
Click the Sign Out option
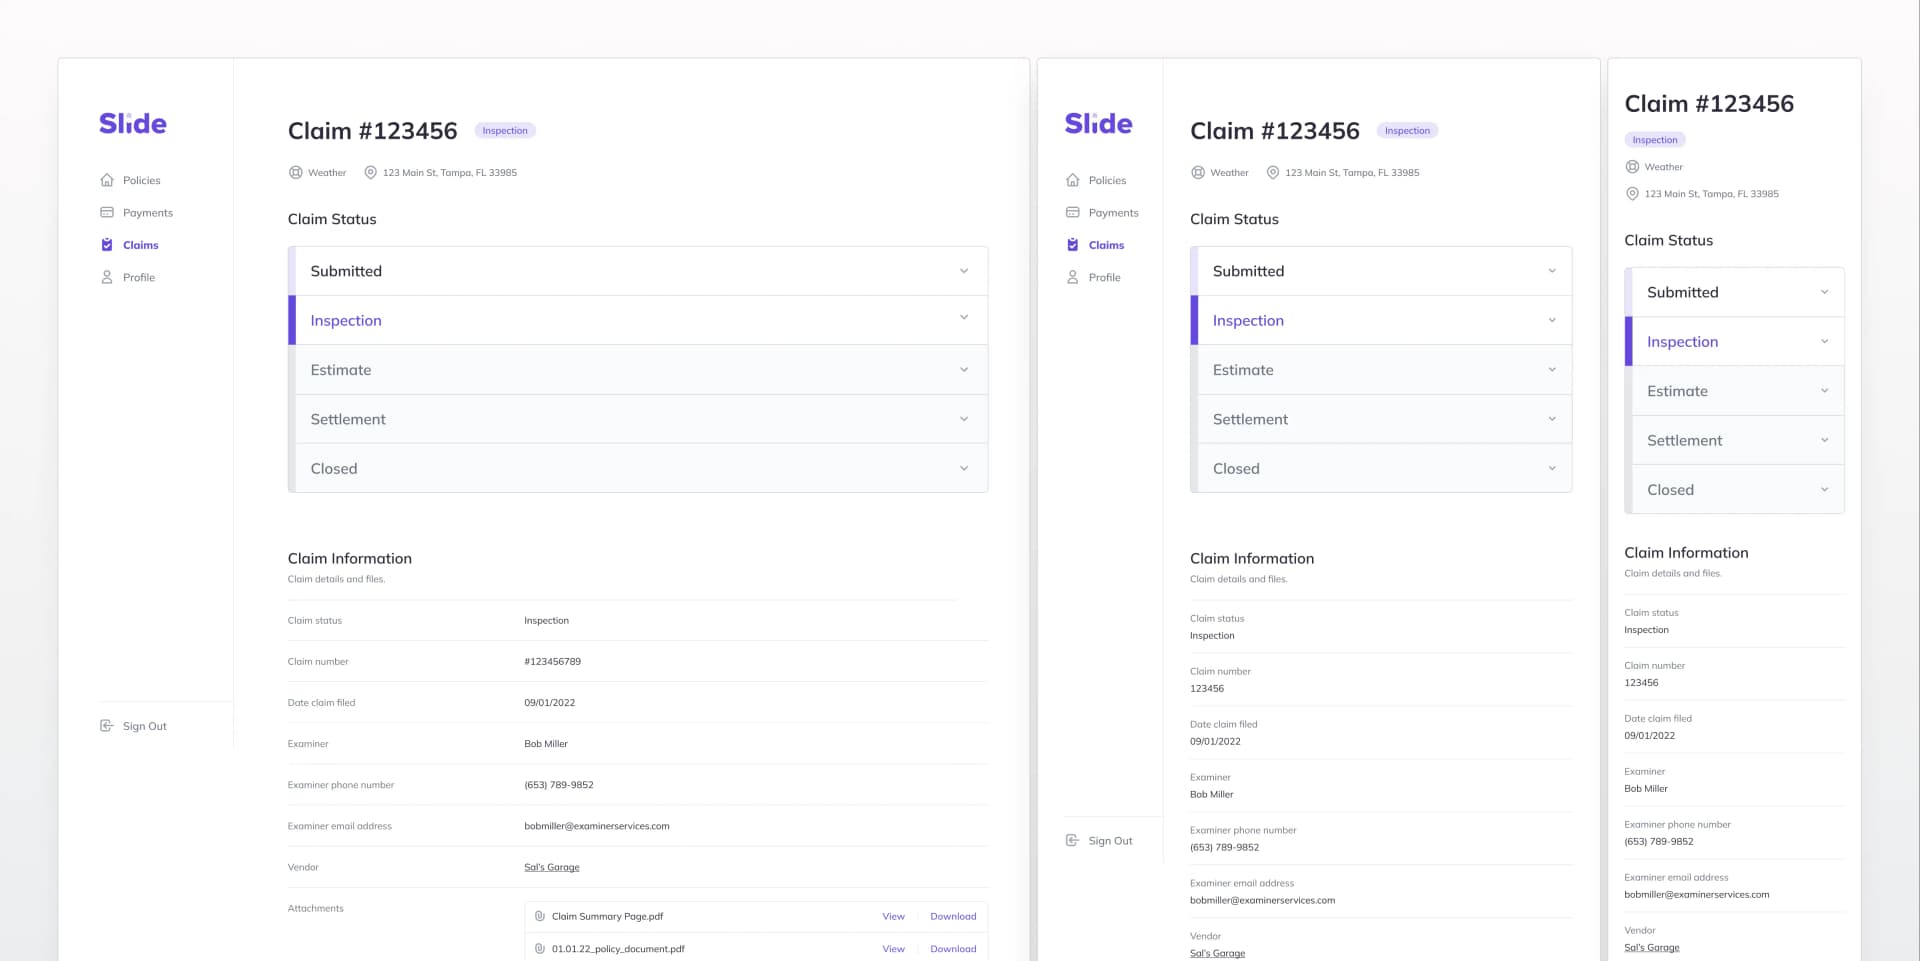pyautogui.click(x=134, y=726)
